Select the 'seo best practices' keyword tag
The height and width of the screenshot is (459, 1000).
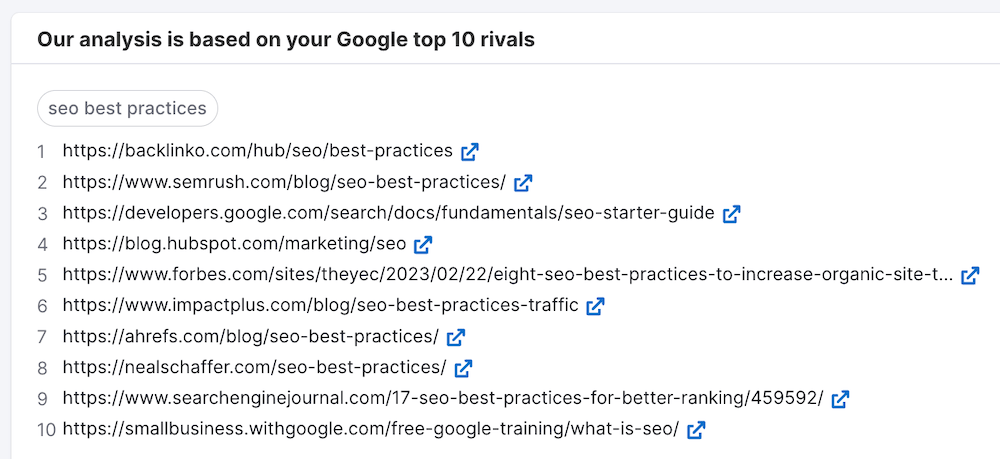(127, 109)
